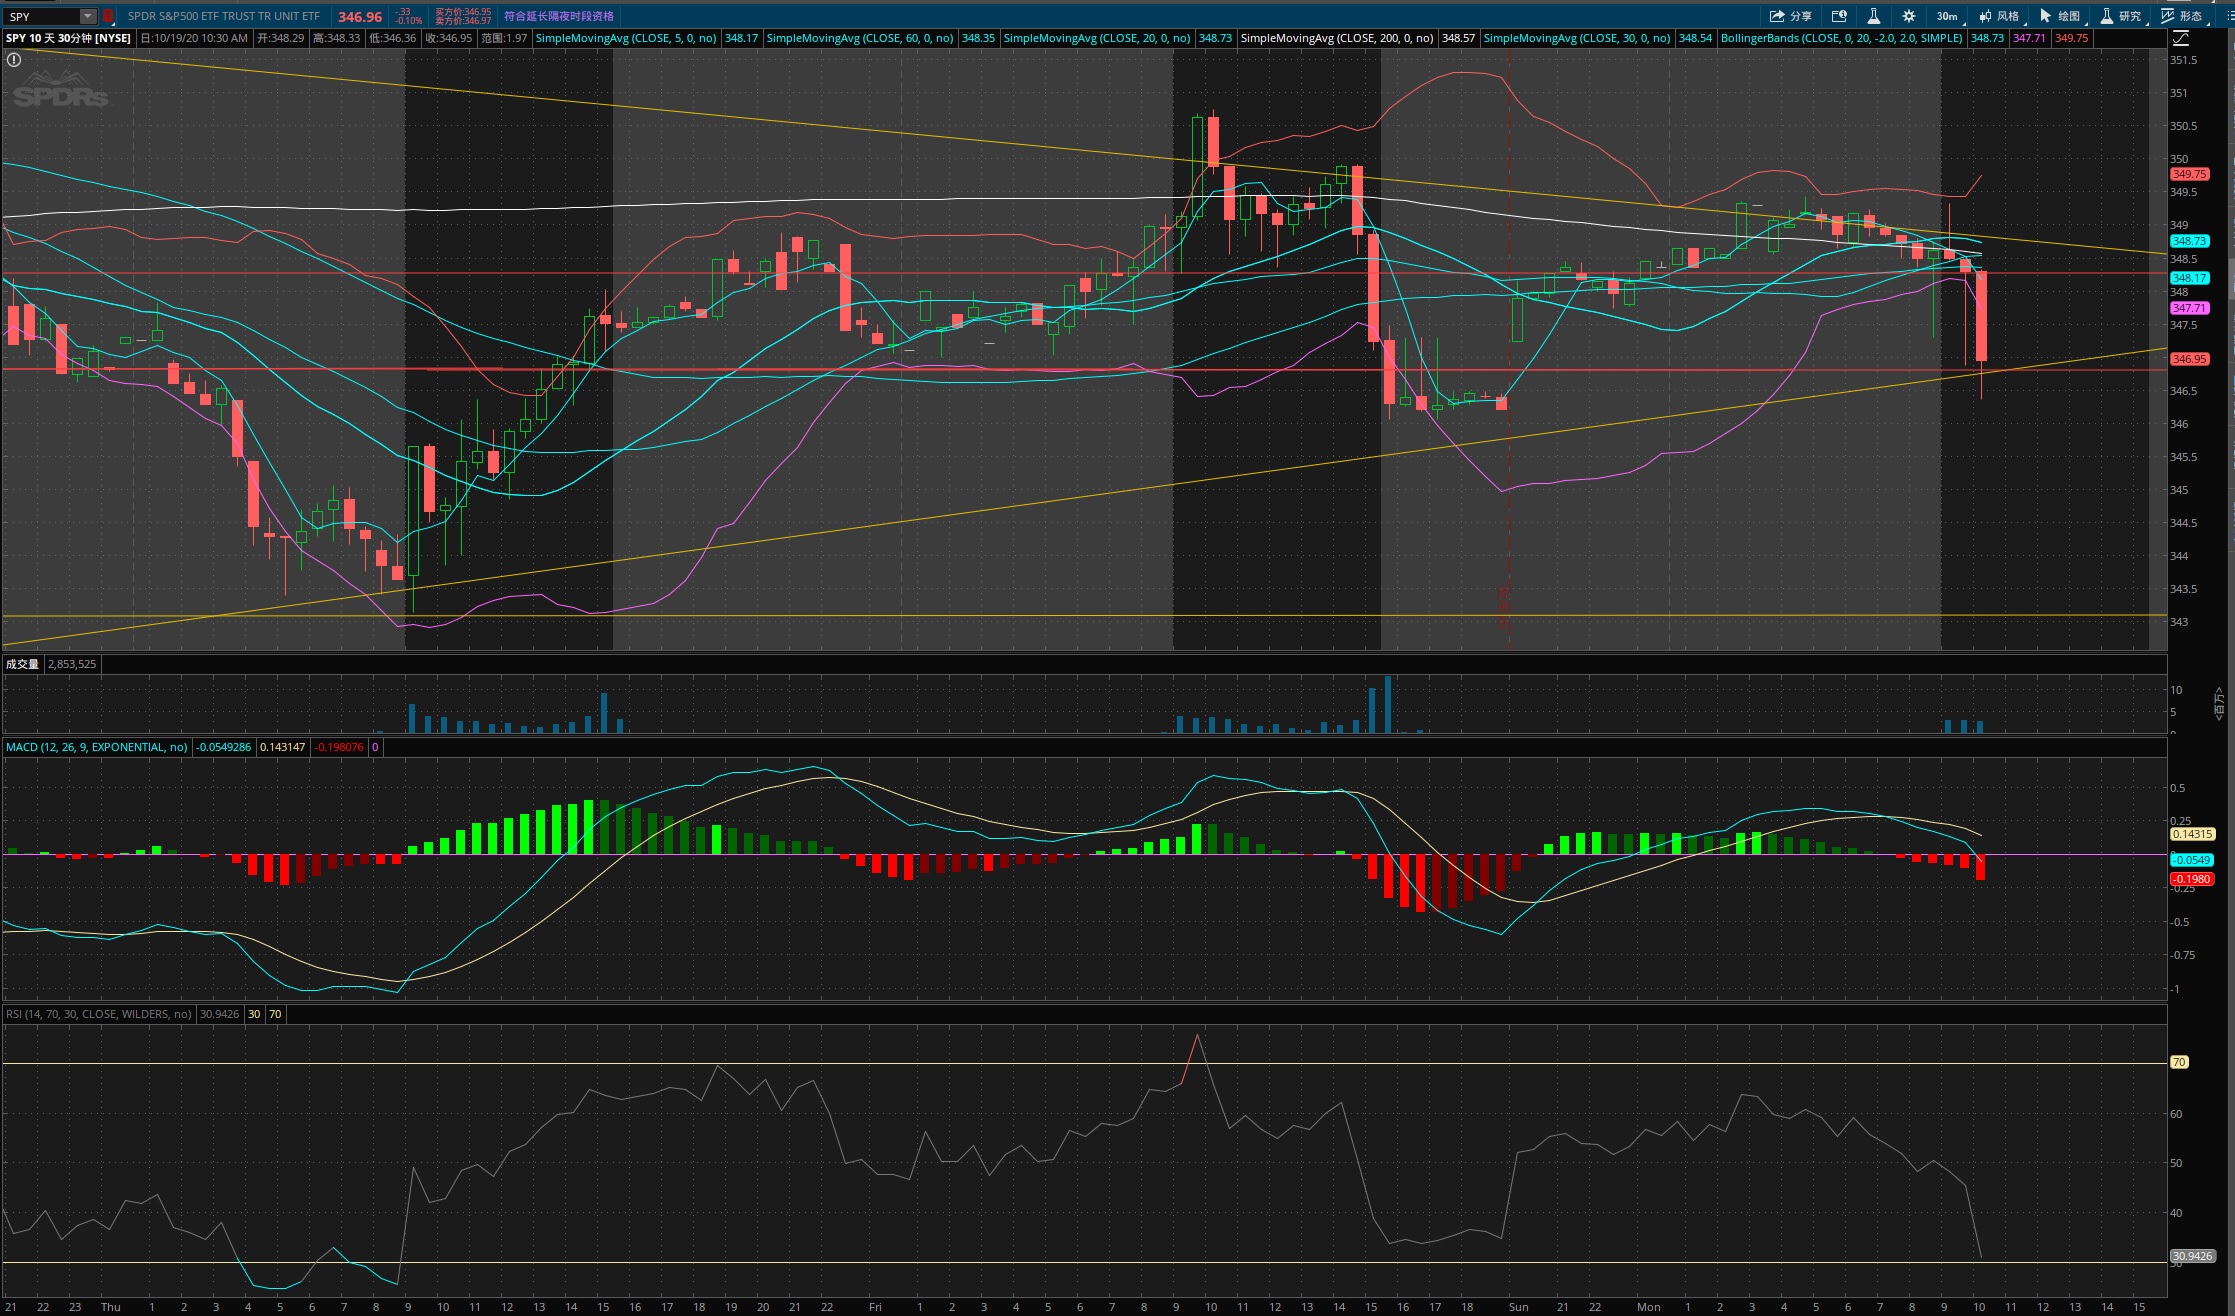Click the RSI (14, 70, 30) study label

[99, 1014]
